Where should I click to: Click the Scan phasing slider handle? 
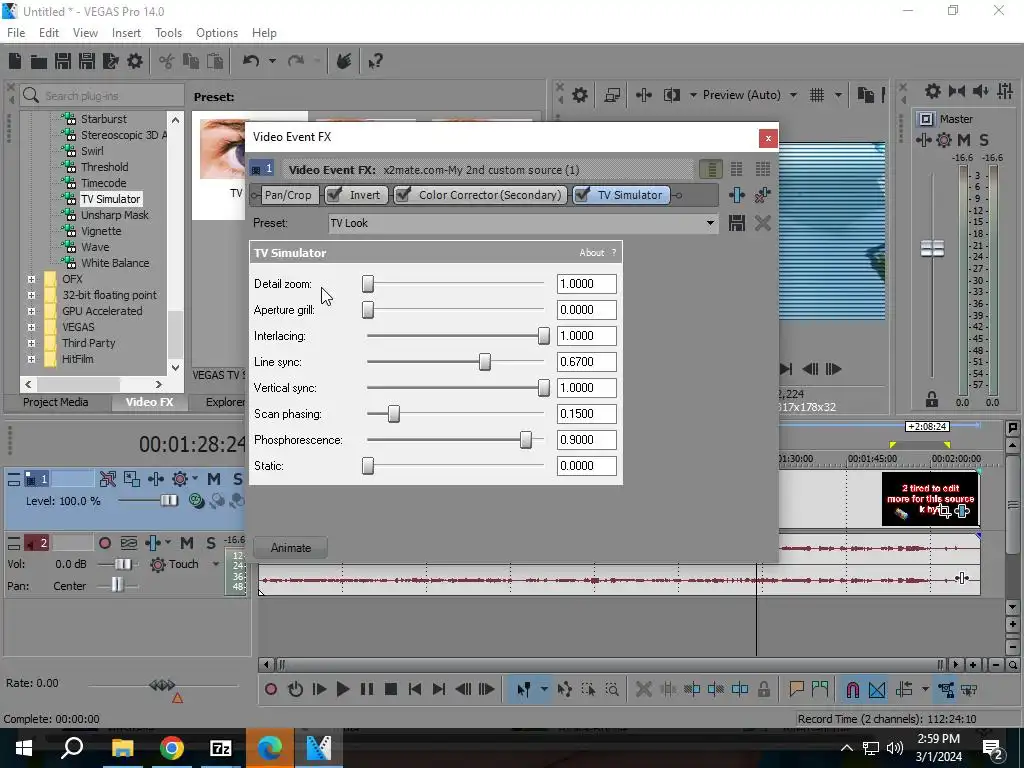[x=394, y=414]
